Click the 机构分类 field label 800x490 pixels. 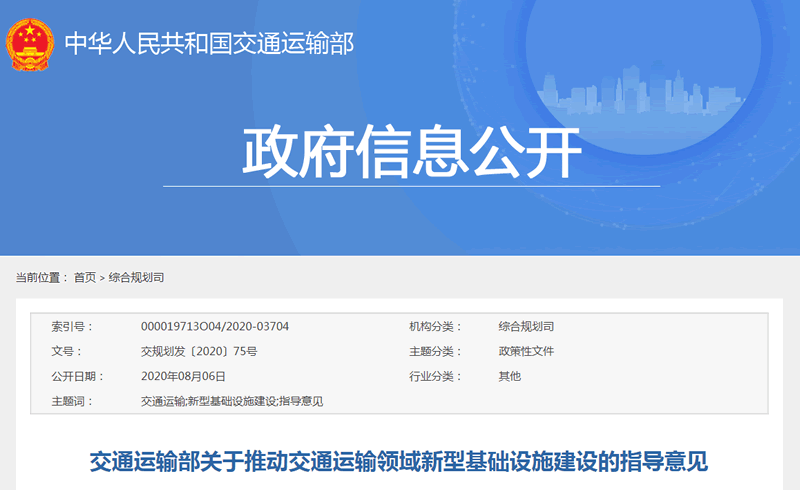[431, 327]
